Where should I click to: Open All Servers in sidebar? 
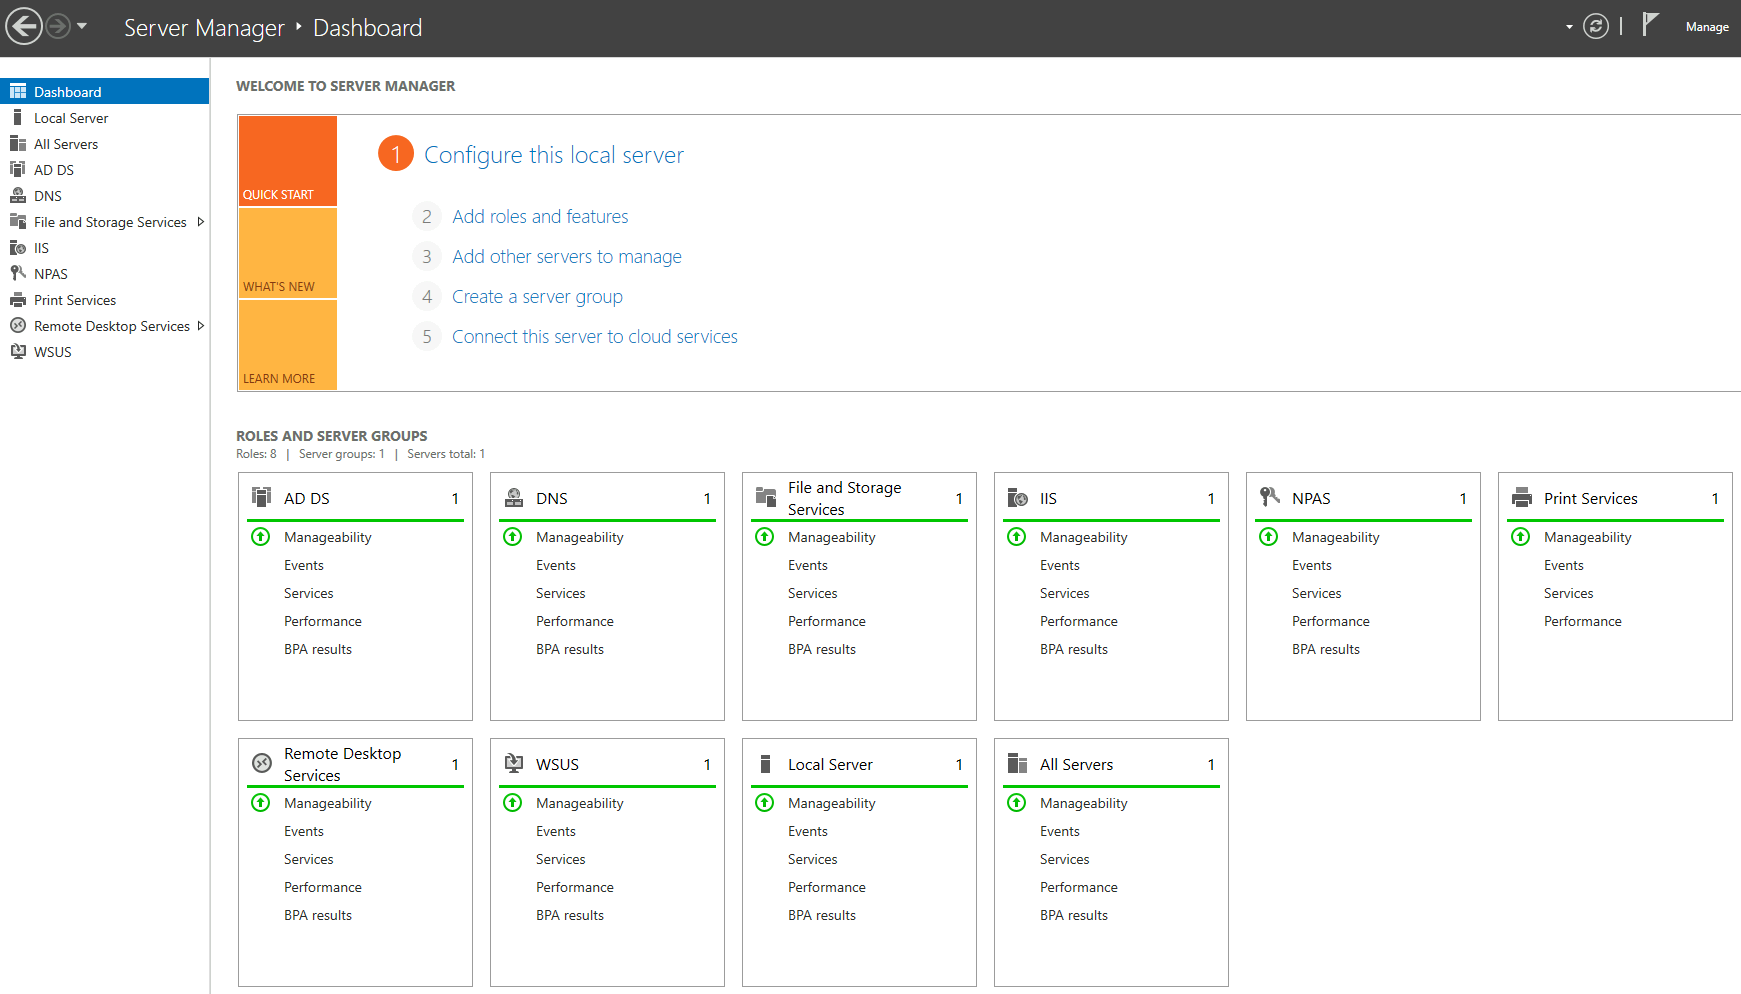click(104, 143)
